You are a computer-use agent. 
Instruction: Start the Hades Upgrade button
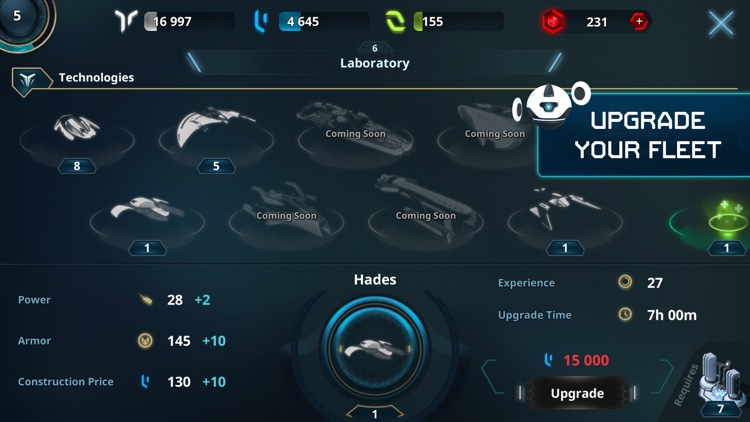point(577,393)
